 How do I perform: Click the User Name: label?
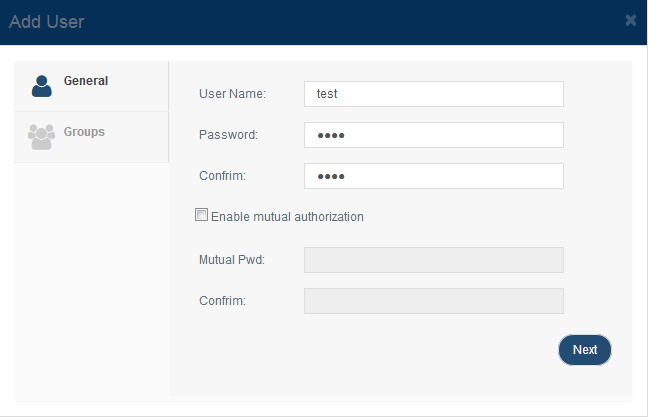[x=232, y=94]
